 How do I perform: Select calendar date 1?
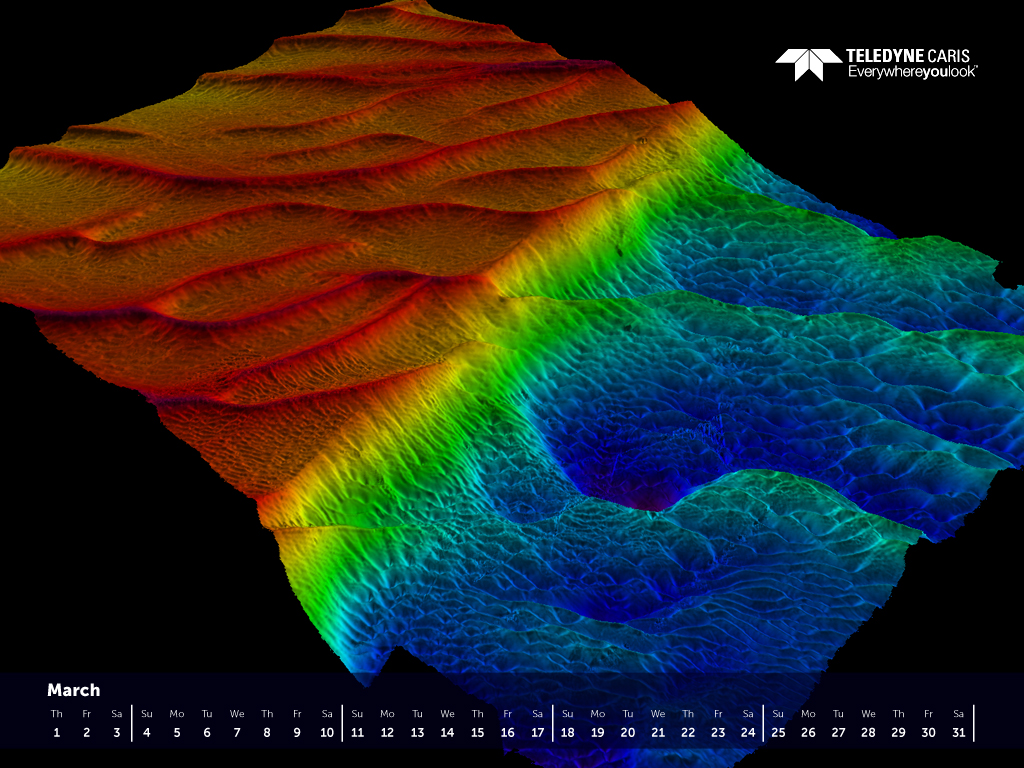[57, 733]
